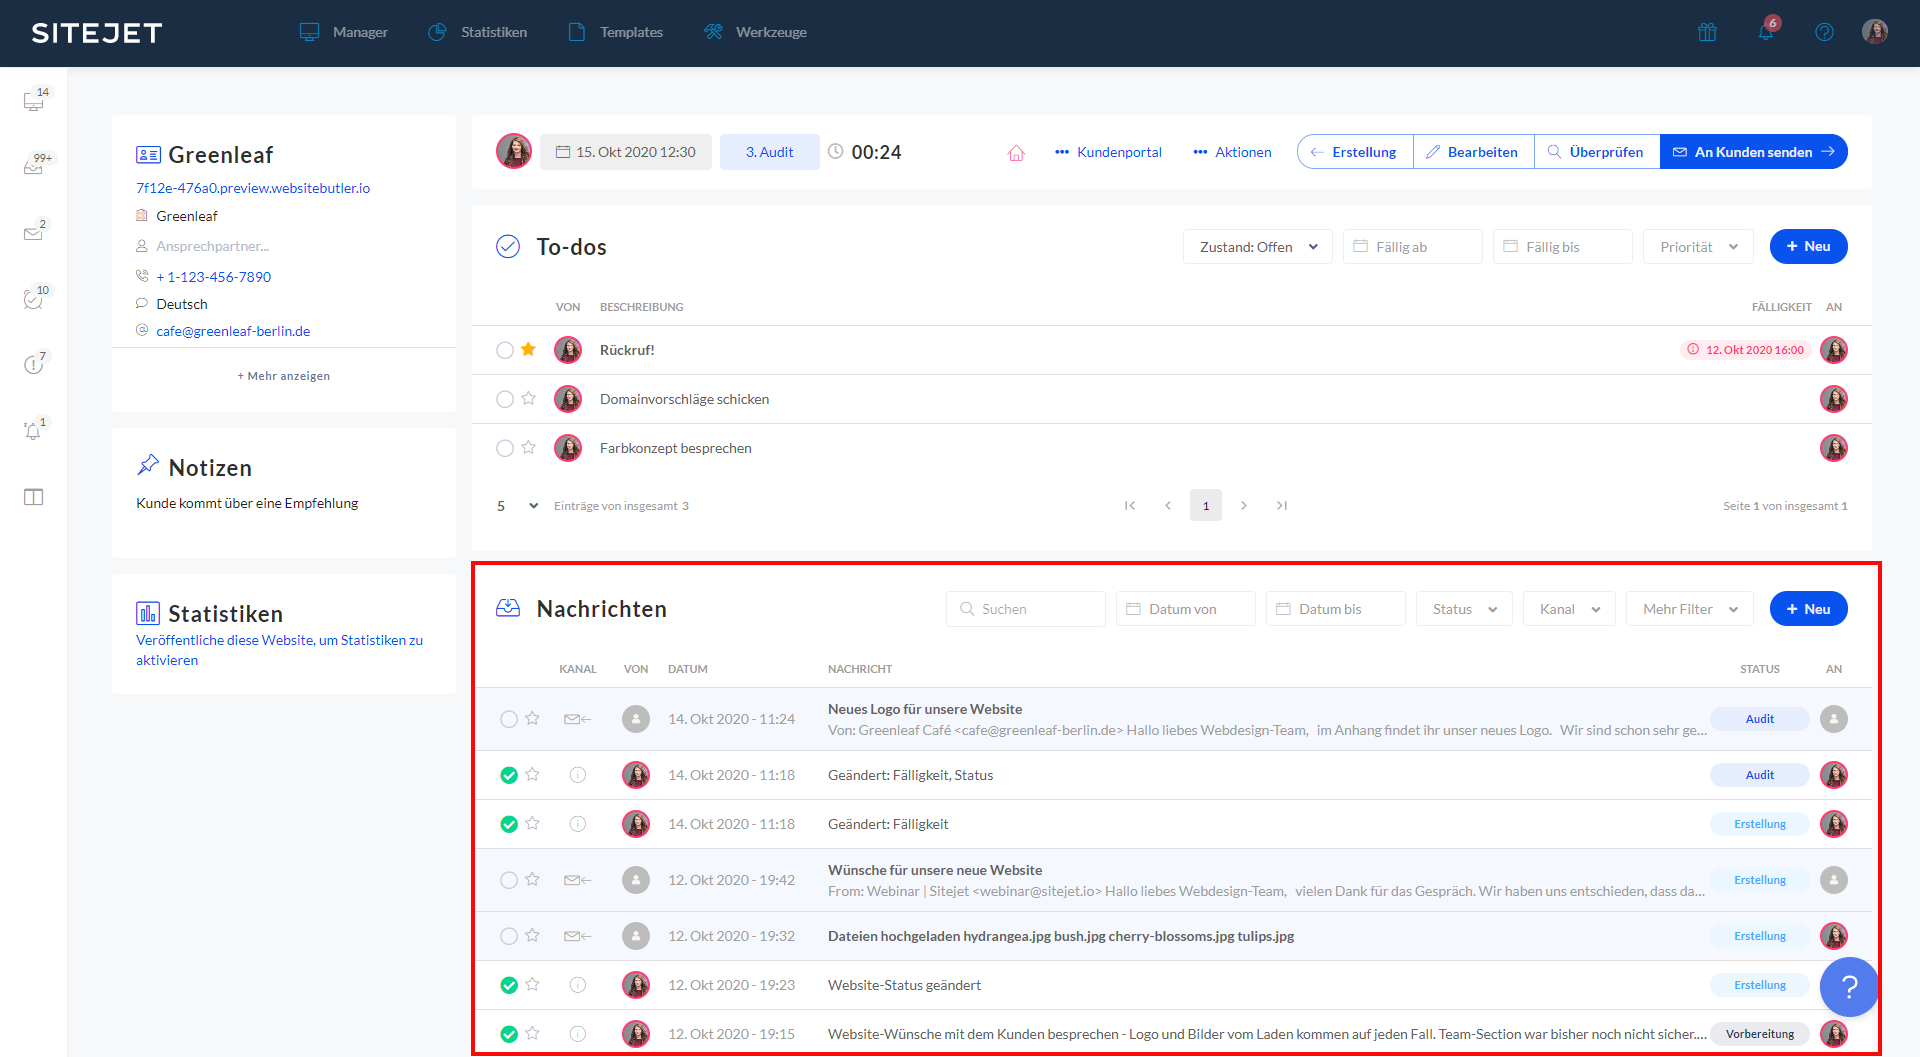Open Kanal filter dropdown
Image resolution: width=1920 pixels, height=1057 pixels.
pyautogui.click(x=1569, y=609)
